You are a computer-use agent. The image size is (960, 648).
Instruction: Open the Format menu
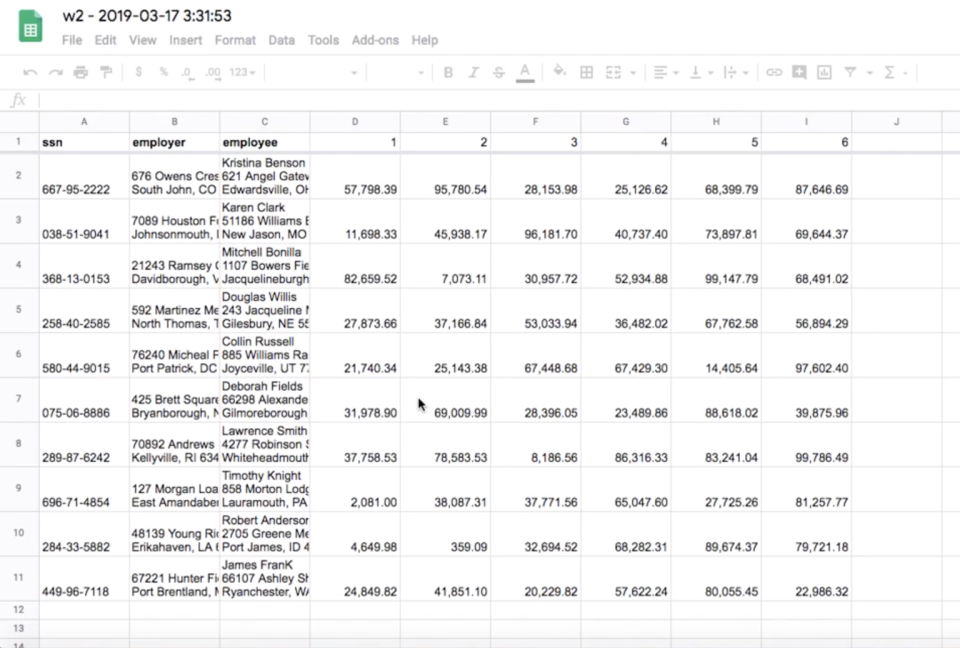click(x=235, y=40)
